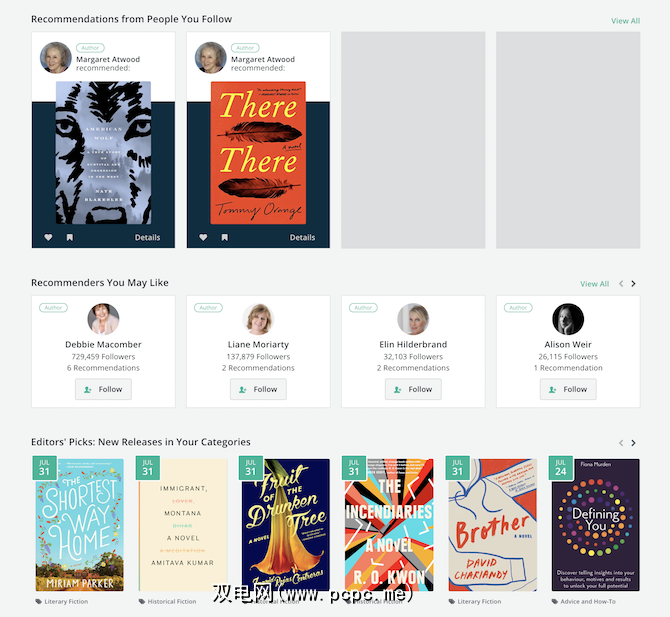
Task: Bookmark the There There book
Action: tap(224, 238)
